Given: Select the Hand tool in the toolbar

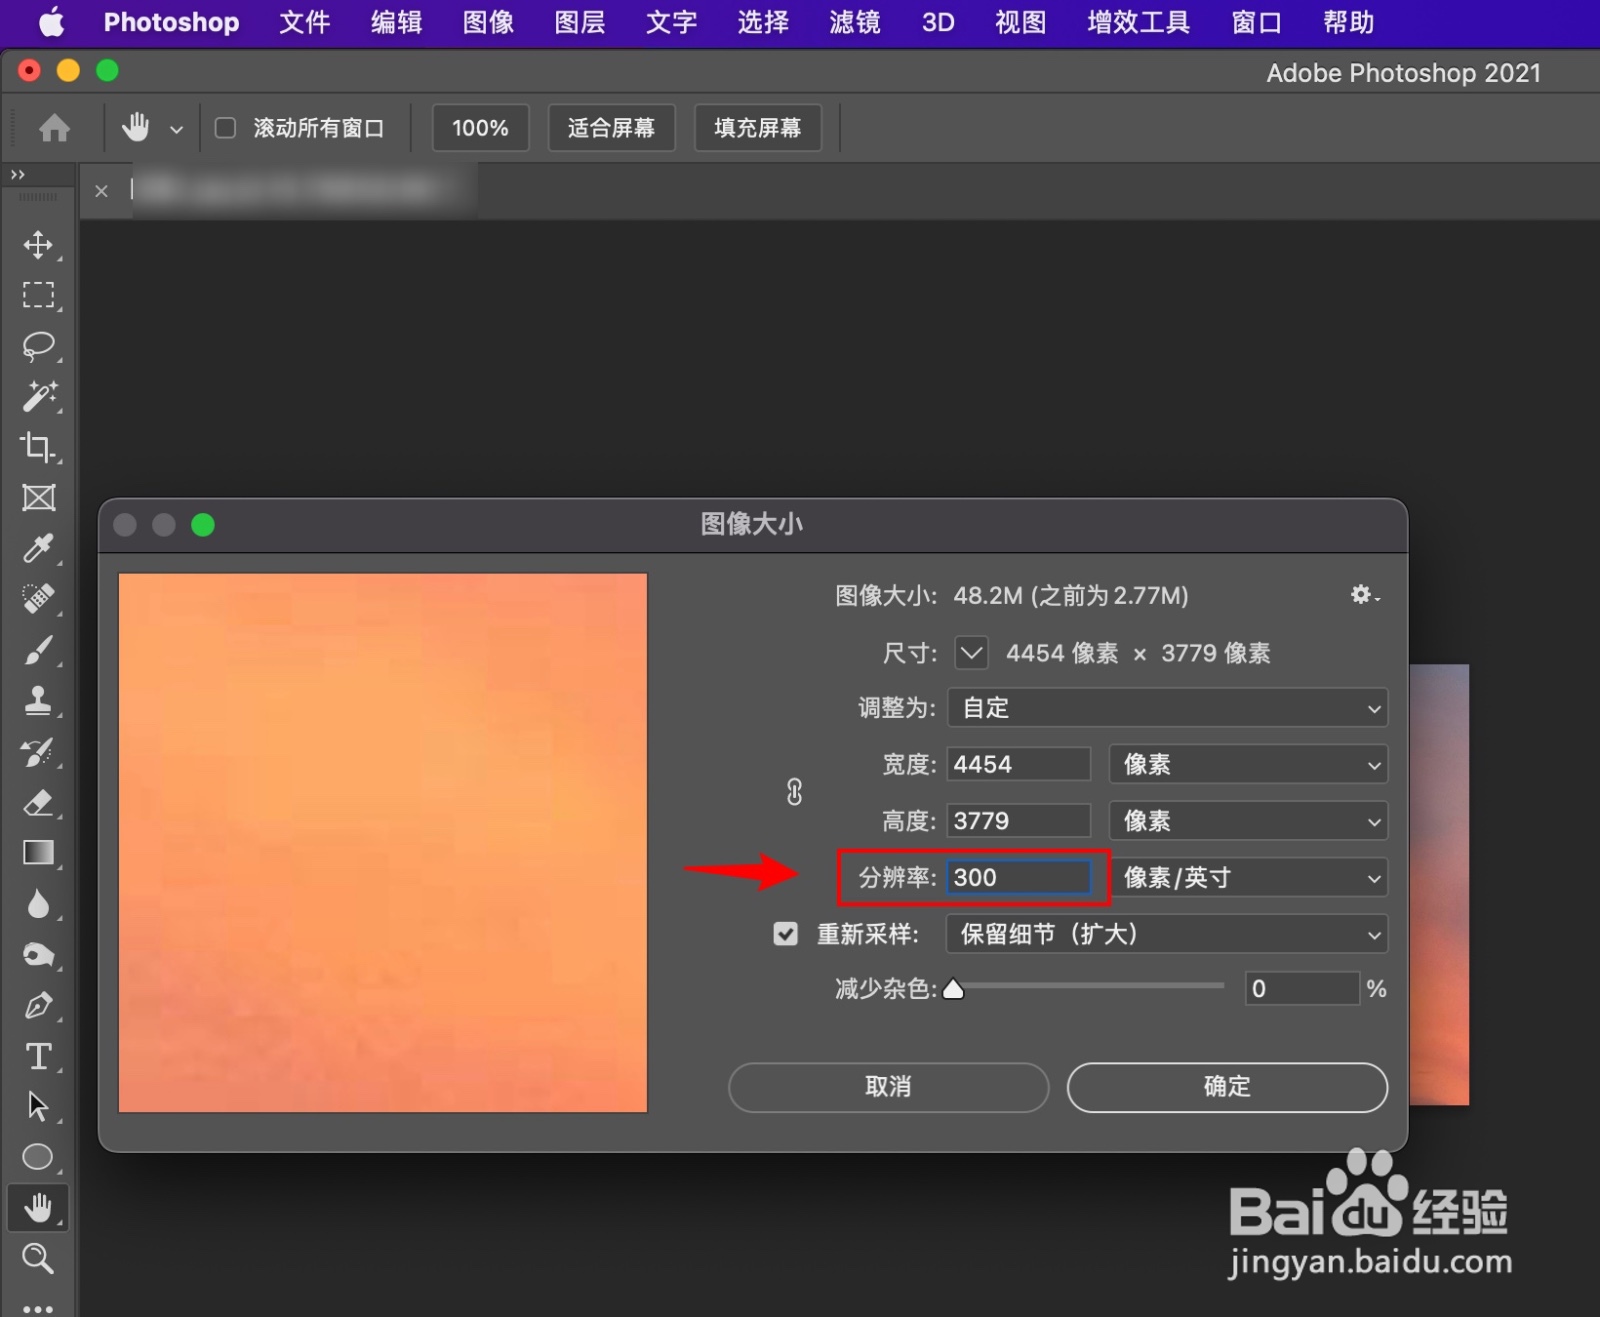Looking at the screenshot, I should pyautogui.click(x=38, y=1208).
